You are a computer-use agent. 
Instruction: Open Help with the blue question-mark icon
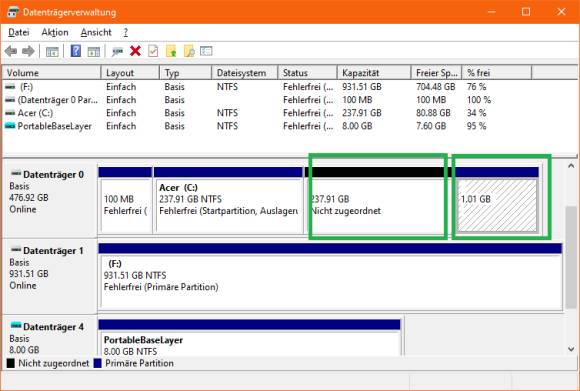pos(75,51)
